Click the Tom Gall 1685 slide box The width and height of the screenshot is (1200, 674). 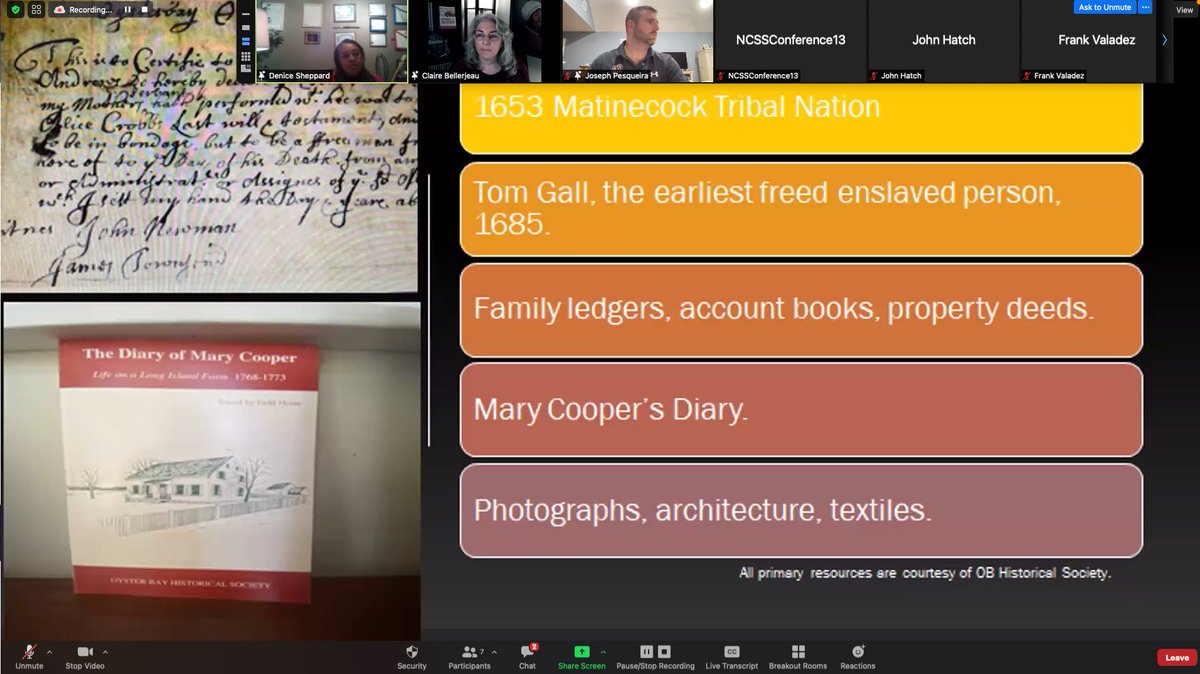pos(801,209)
